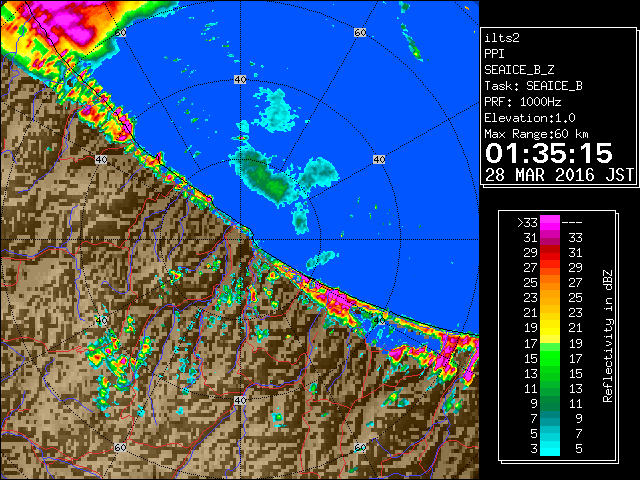Viewport: 640px width, 480px height.
Task: Click the "---" legend upper-bound label
Action: point(572,223)
